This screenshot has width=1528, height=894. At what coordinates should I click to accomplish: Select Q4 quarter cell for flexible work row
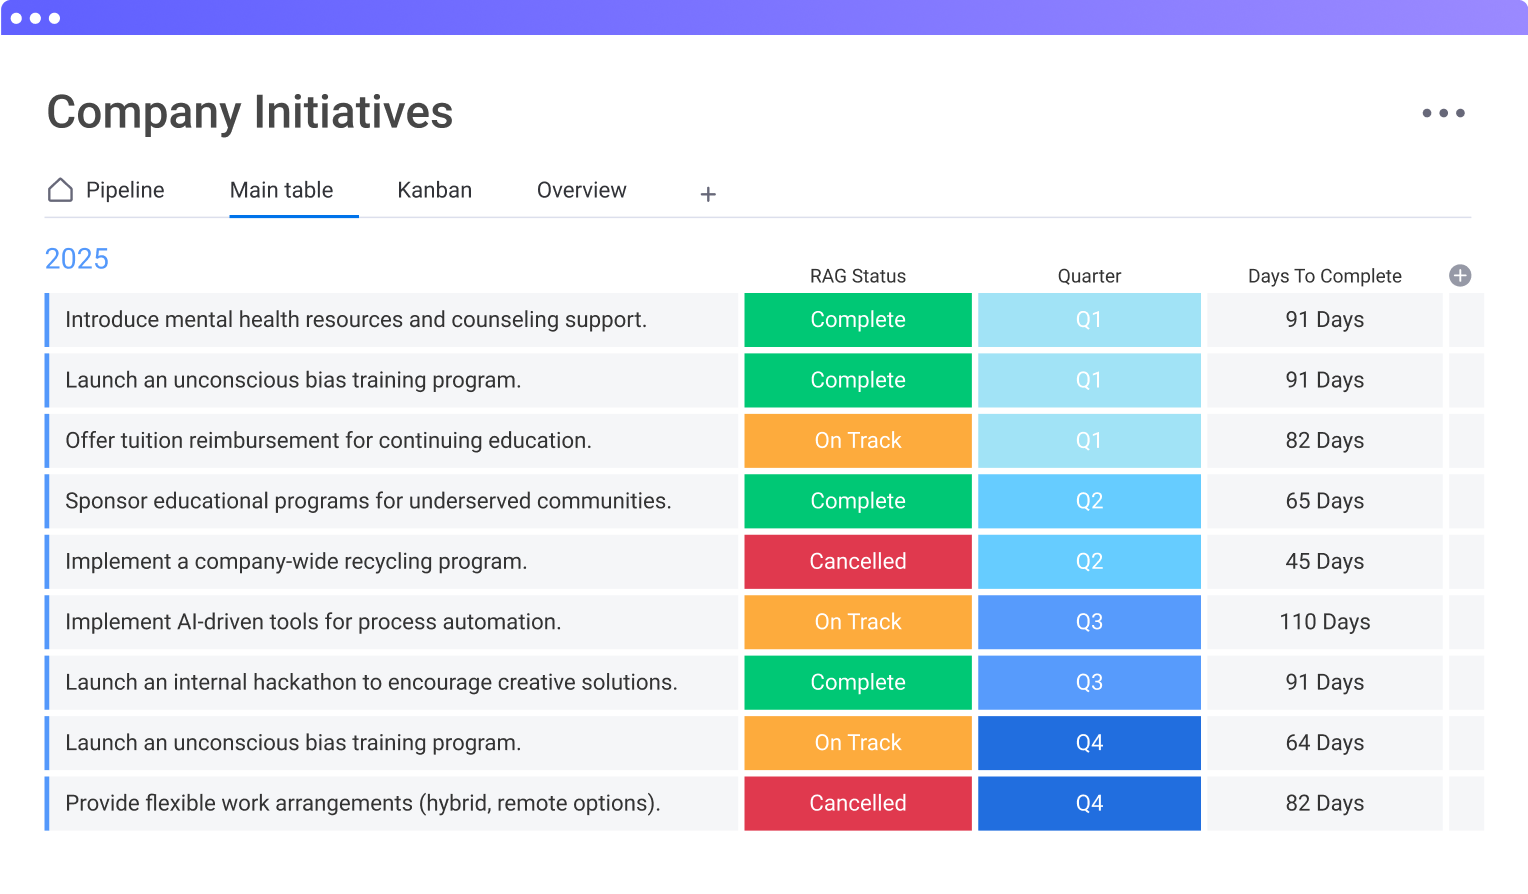[x=1088, y=803]
